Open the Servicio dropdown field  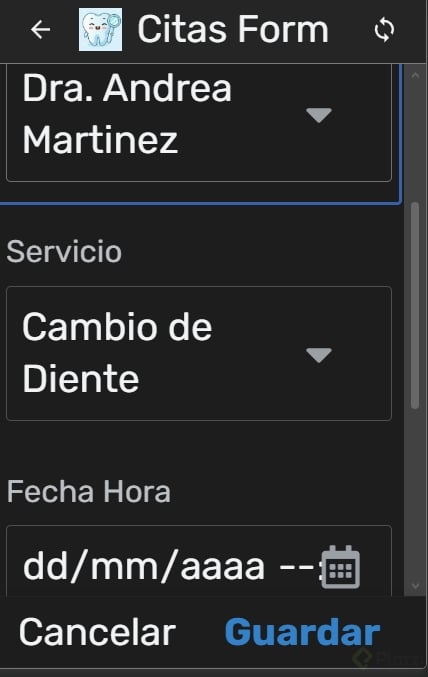[199, 353]
